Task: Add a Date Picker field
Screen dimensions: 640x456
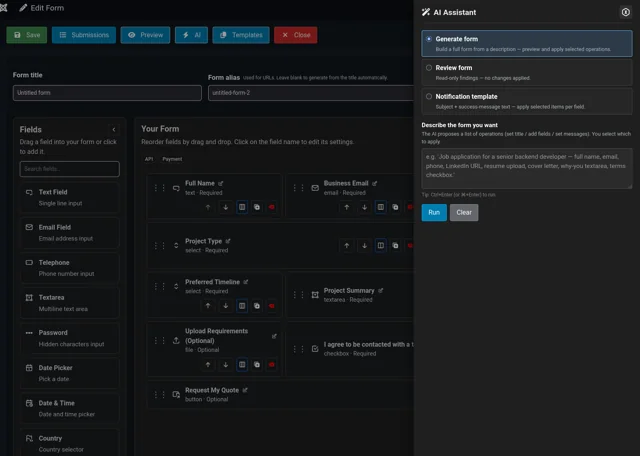Action: tap(69, 373)
